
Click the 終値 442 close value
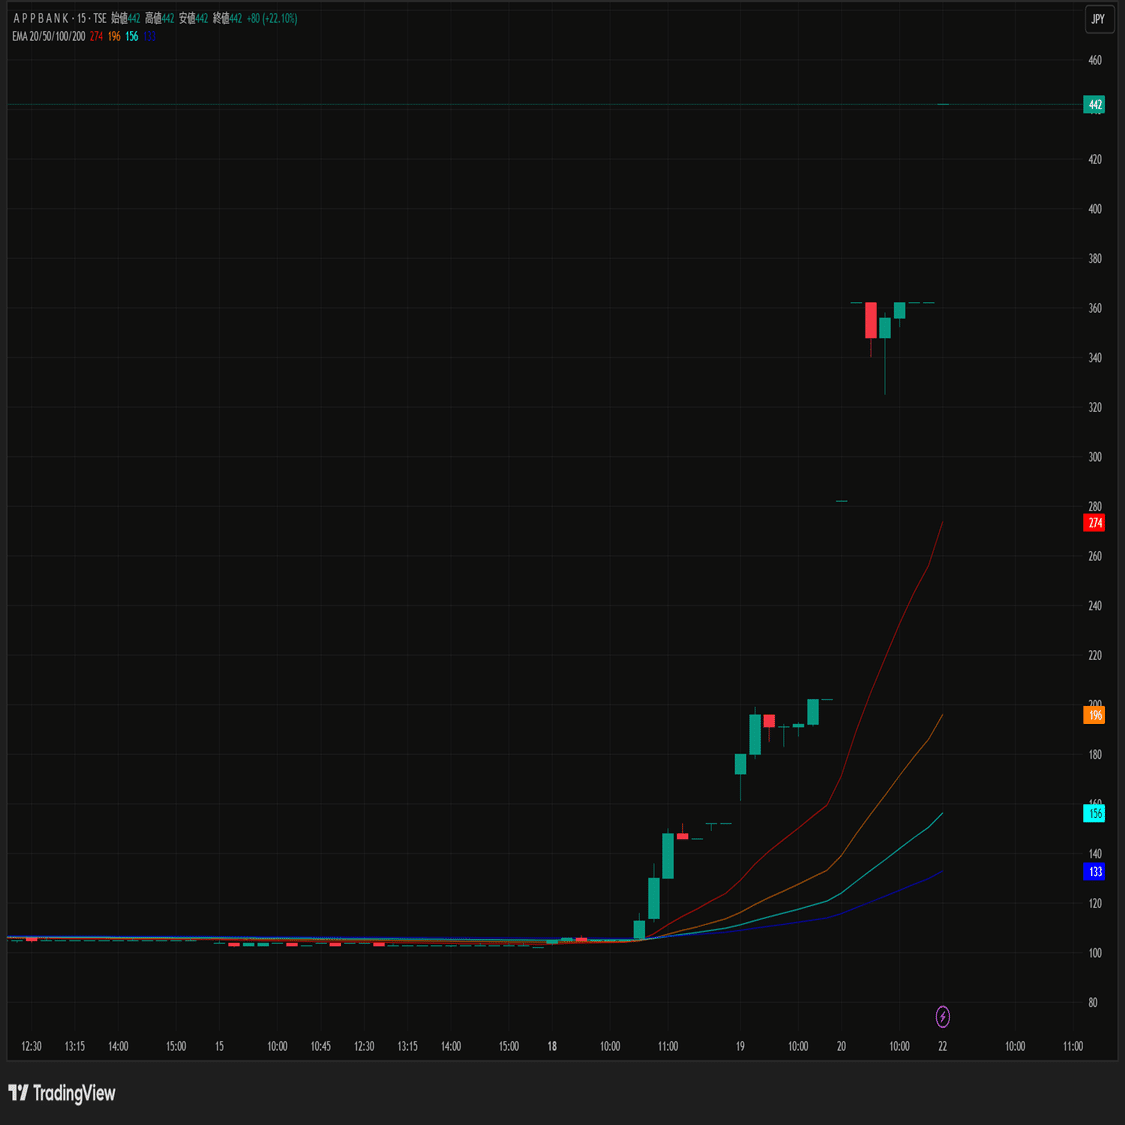pos(227,19)
